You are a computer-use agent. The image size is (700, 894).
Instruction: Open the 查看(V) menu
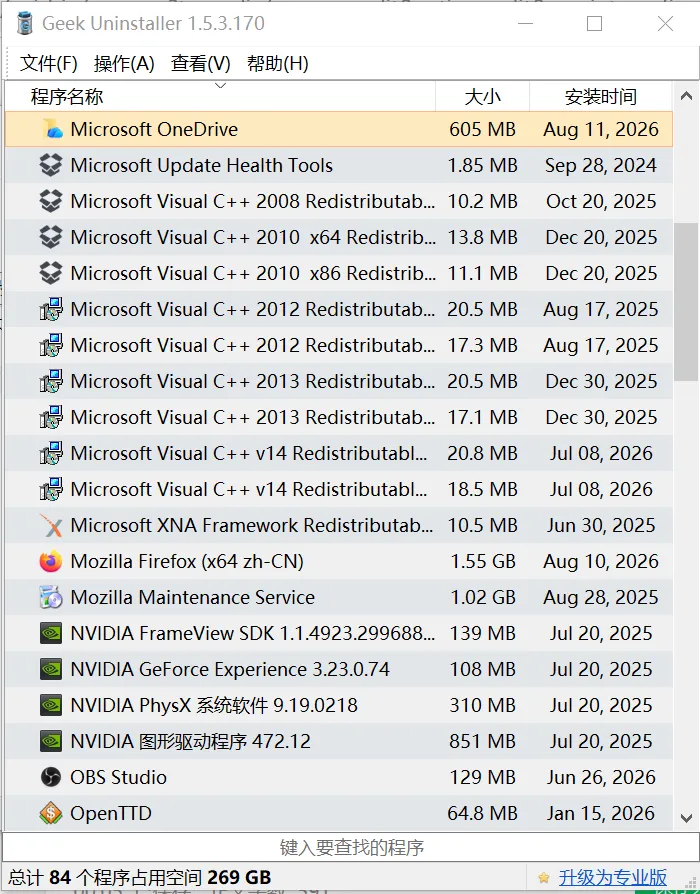[x=200, y=63]
